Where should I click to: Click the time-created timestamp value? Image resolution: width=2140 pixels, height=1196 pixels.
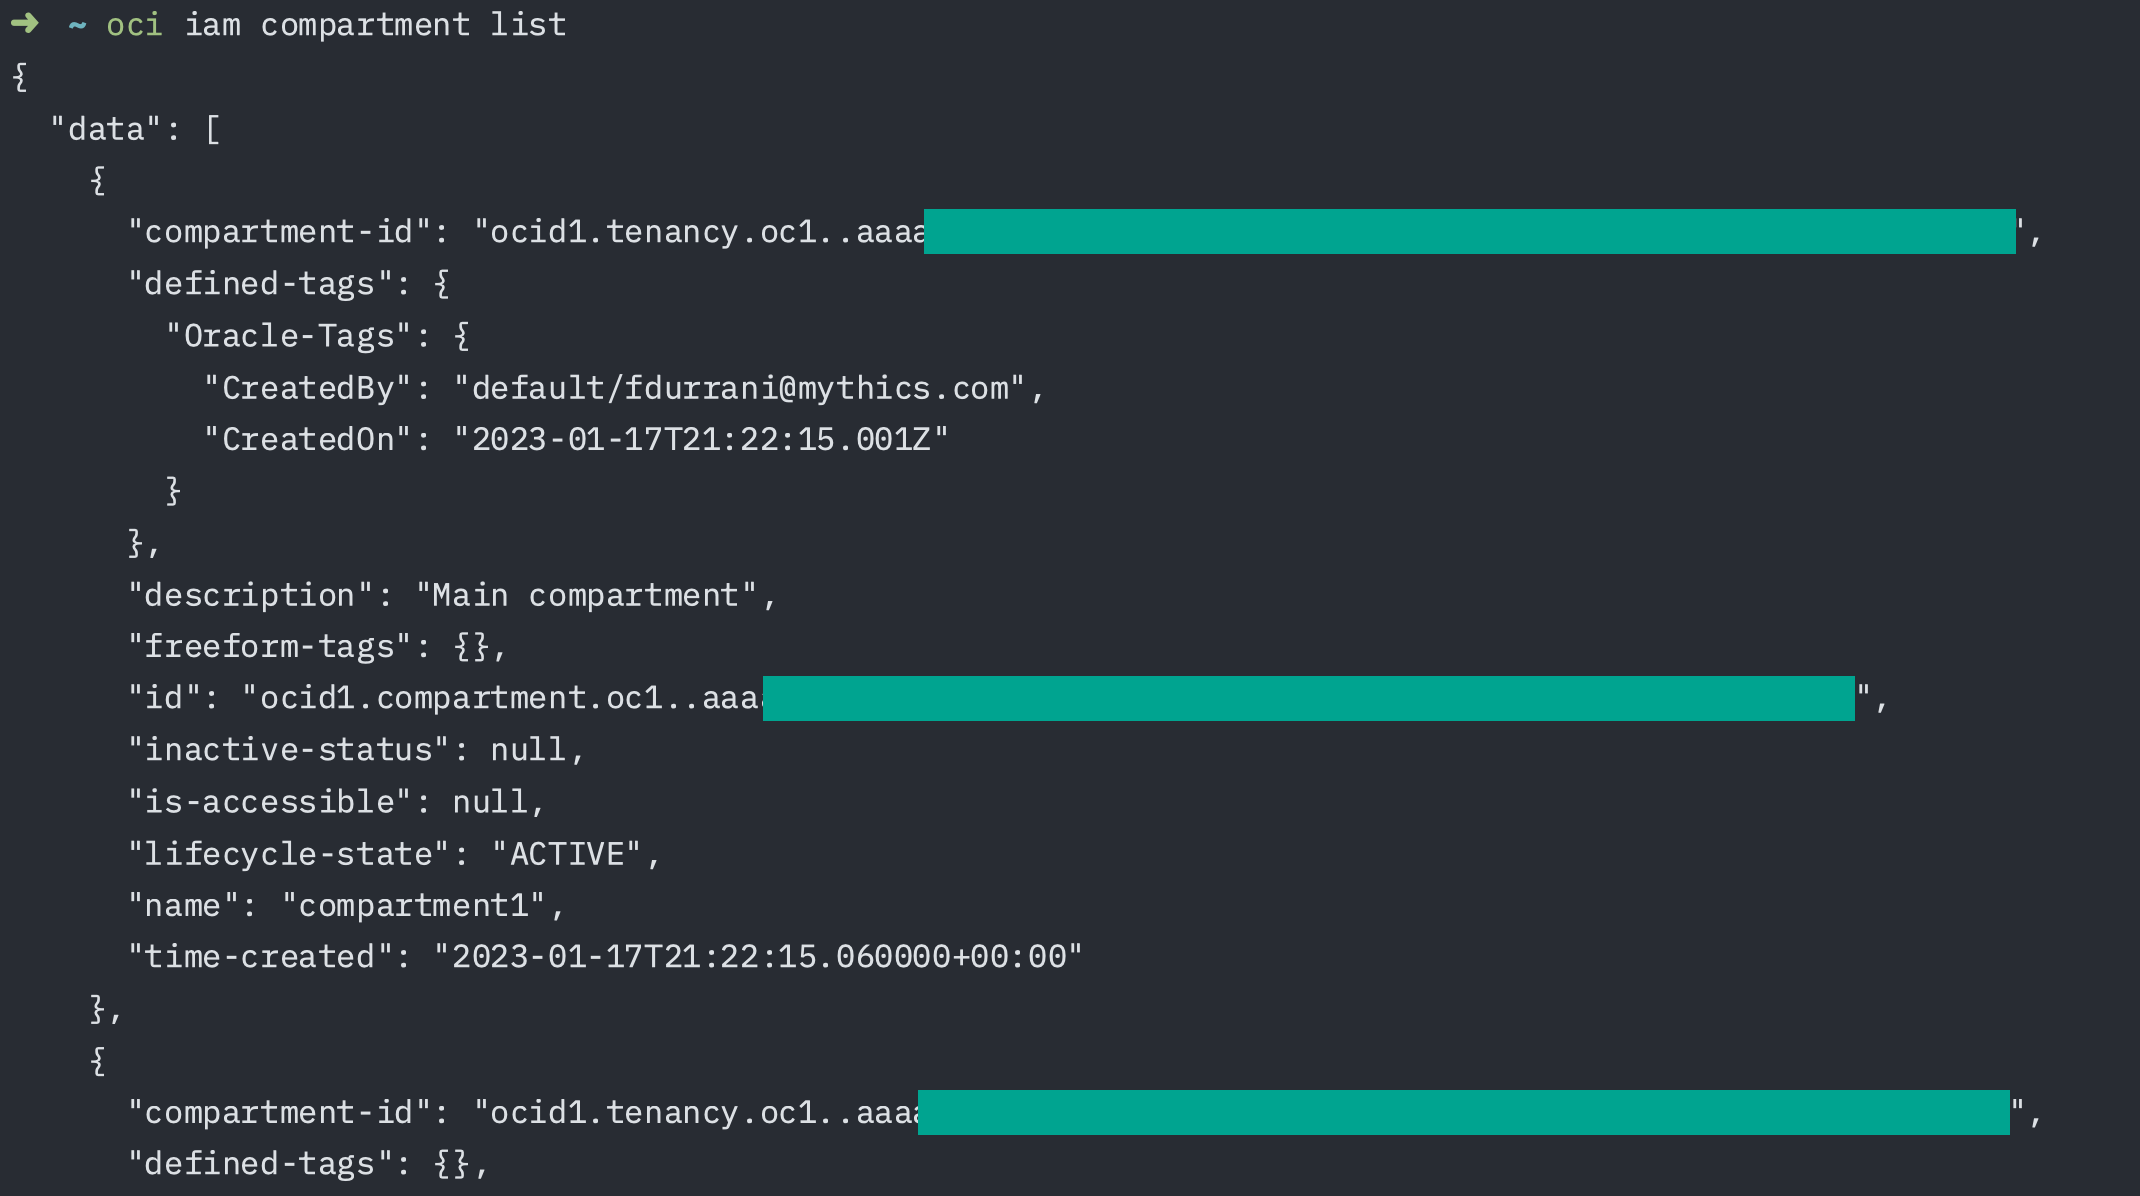click(758, 957)
